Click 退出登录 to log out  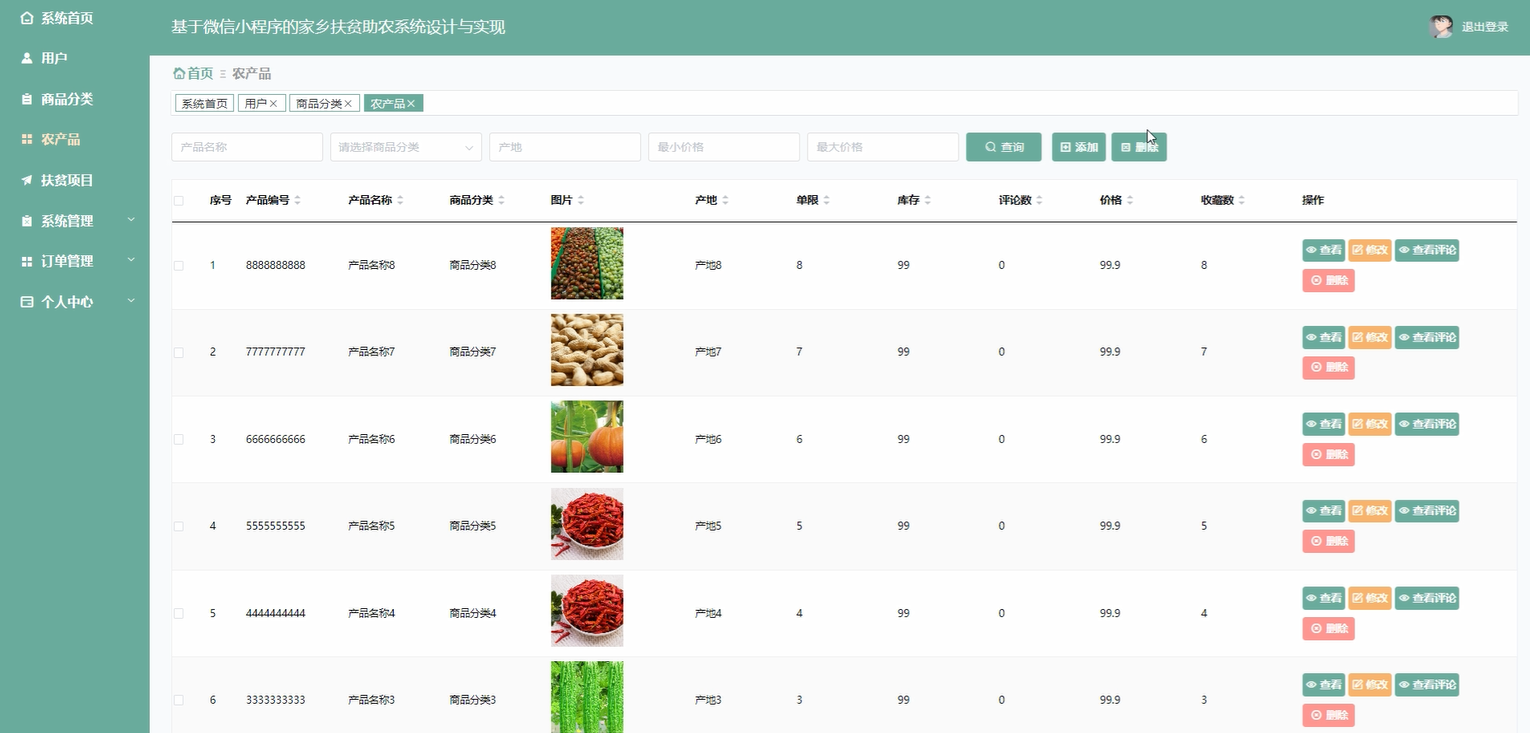pos(1485,27)
